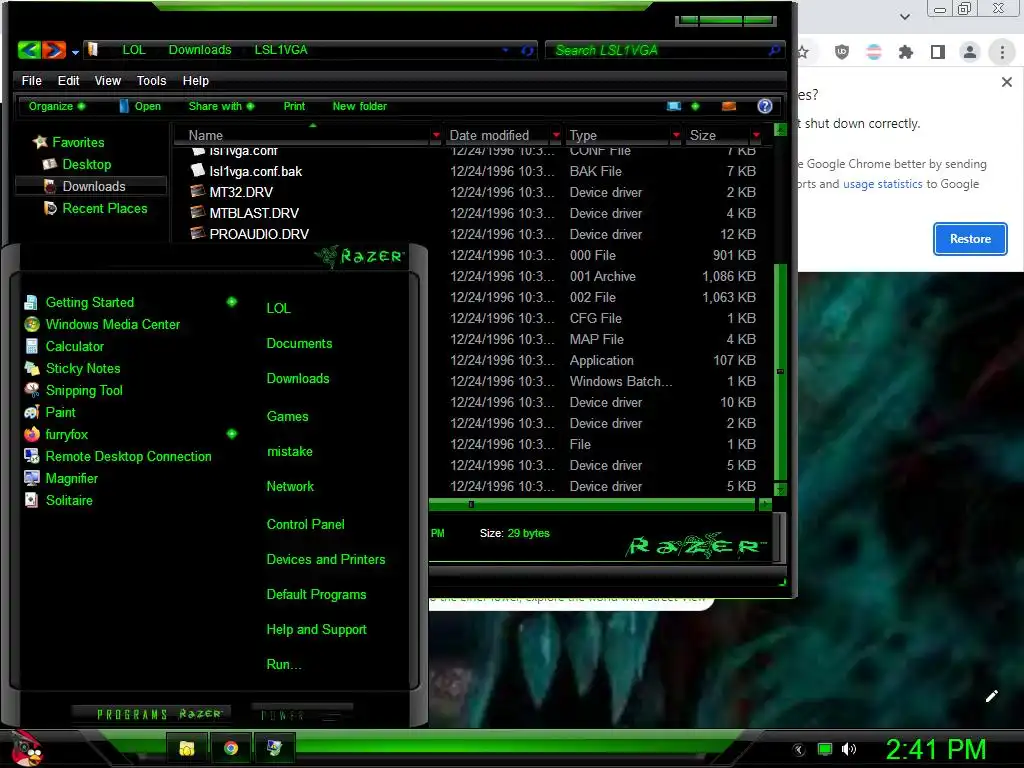Open the file explorer taskbar icon
Image resolution: width=1024 pixels, height=768 pixels.
[x=187, y=748]
